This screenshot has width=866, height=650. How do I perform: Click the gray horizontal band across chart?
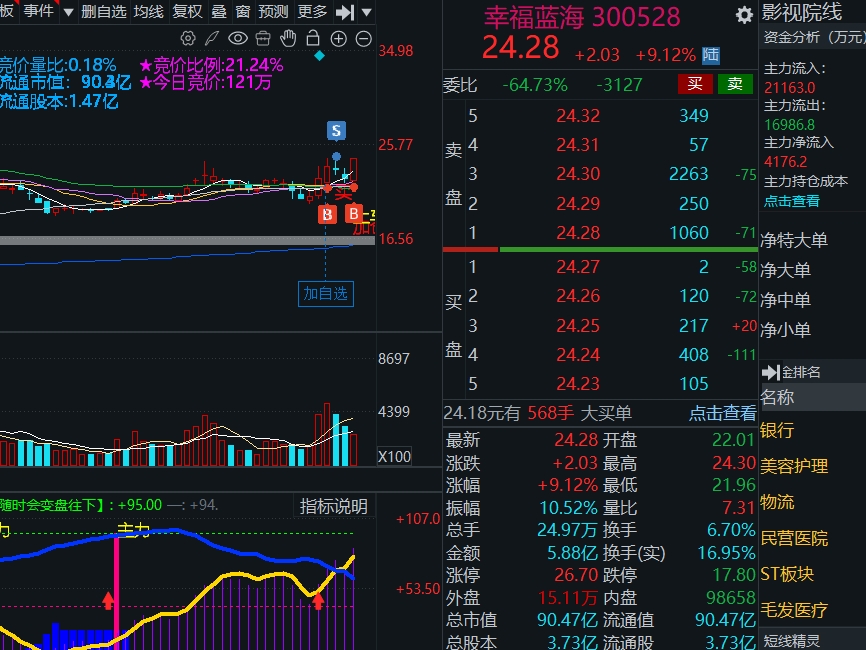(188, 240)
